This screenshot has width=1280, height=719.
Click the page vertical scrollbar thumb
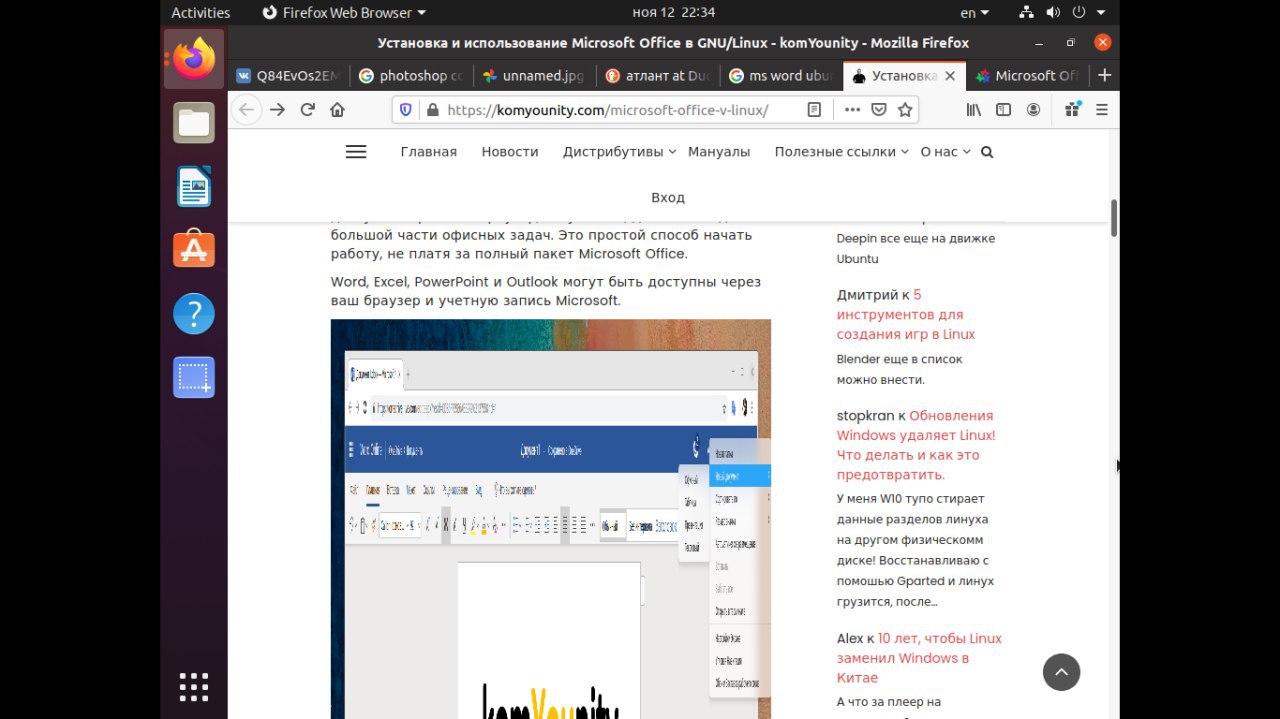pyautogui.click(x=1114, y=218)
